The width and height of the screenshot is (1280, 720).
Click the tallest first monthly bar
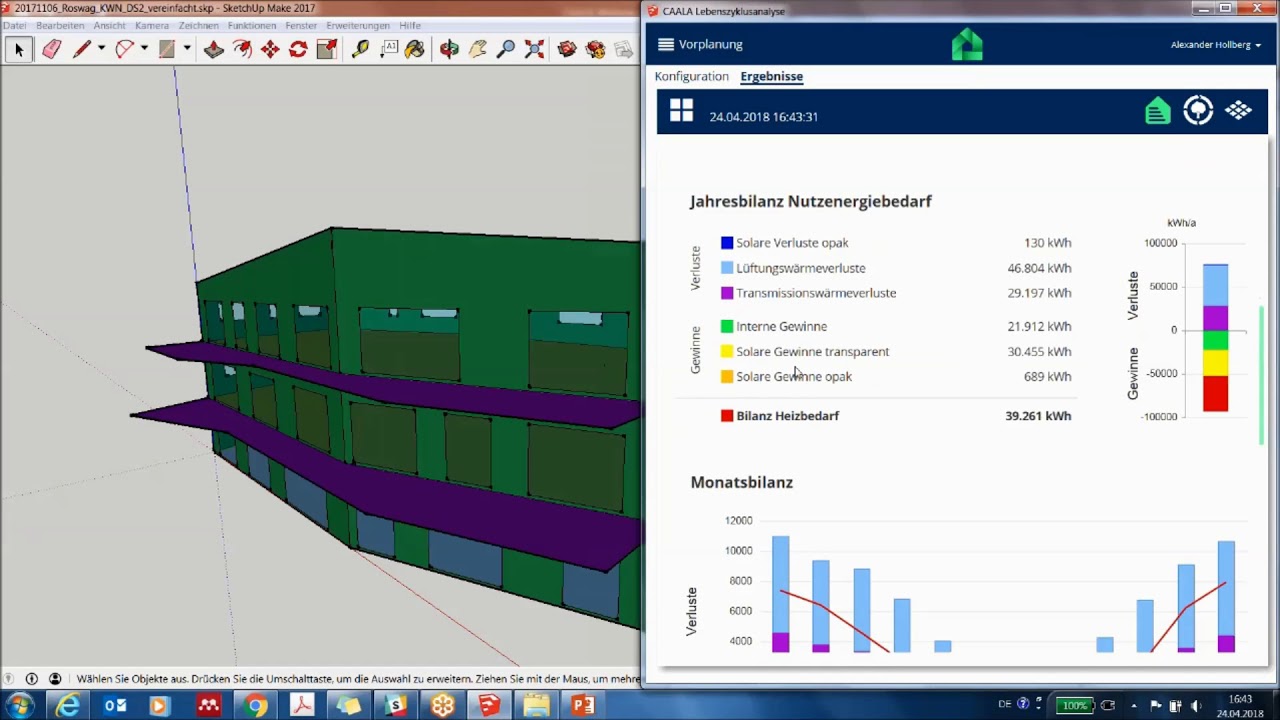(780, 594)
